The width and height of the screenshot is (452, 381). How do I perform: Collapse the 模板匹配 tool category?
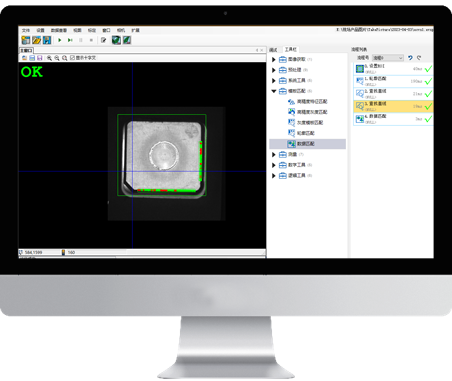[274, 91]
